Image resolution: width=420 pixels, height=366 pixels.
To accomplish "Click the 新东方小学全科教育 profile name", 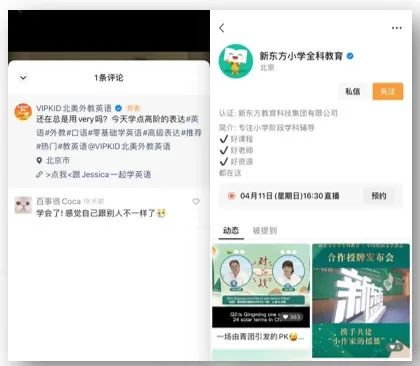I will (301, 56).
